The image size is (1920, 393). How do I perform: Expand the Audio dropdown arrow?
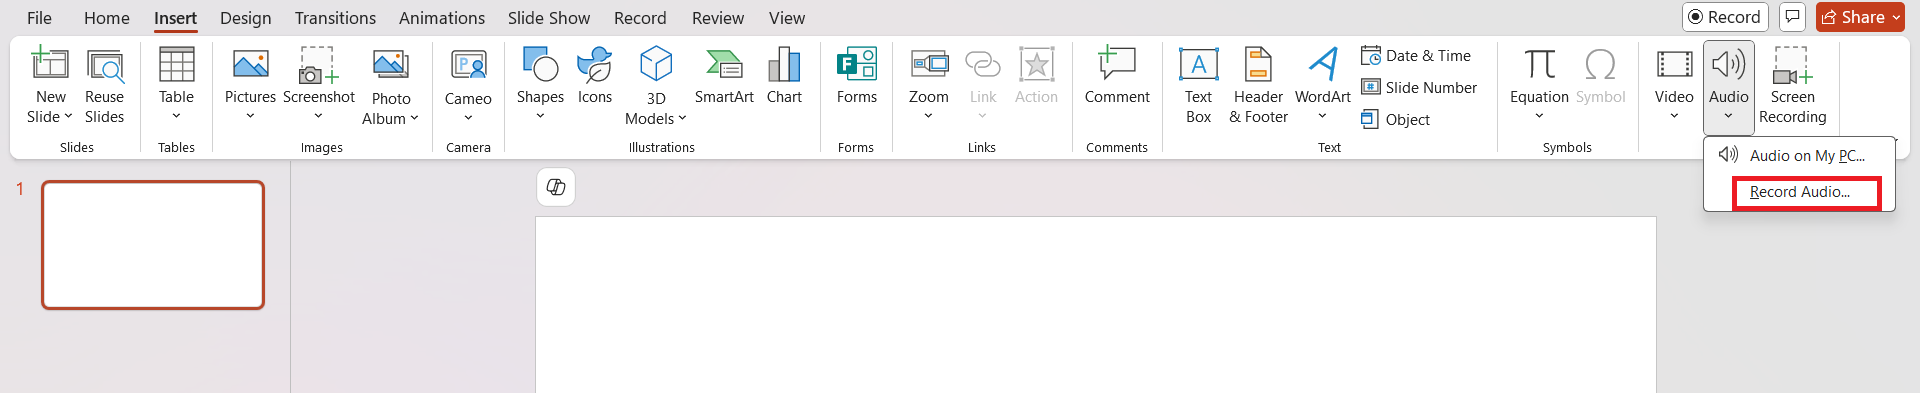tap(1729, 116)
